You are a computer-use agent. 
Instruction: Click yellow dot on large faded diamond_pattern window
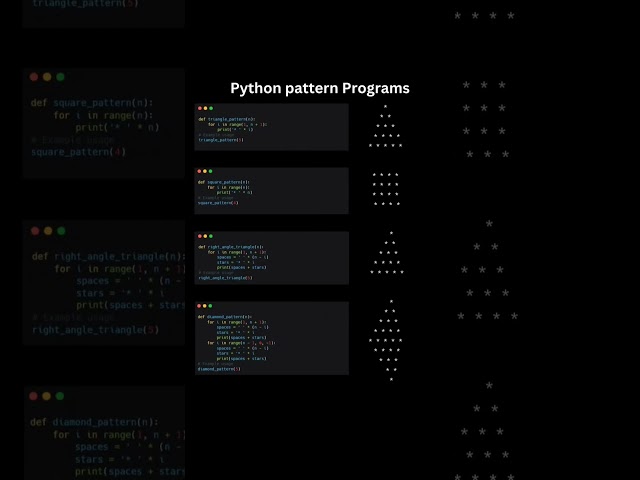tap(47, 396)
